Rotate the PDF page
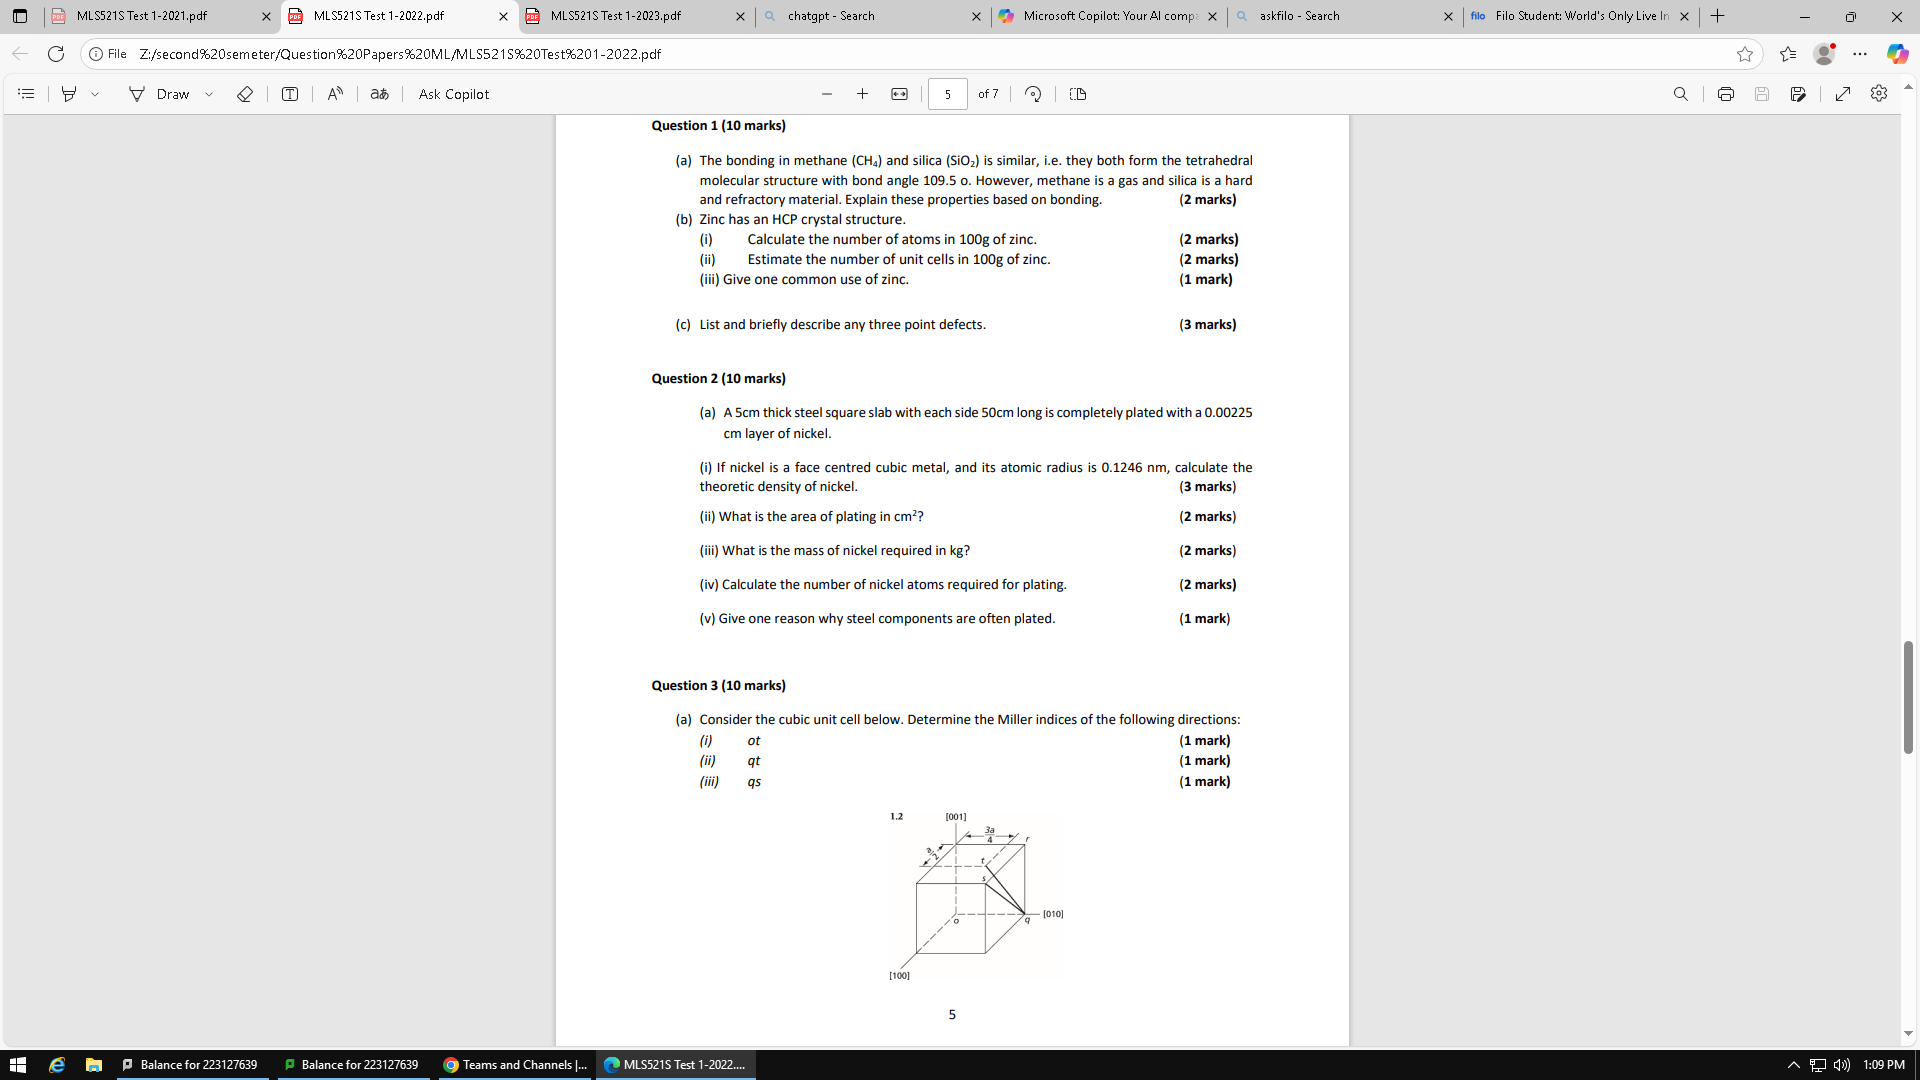Image resolution: width=1920 pixels, height=1080 pixels. (1033, 94)
